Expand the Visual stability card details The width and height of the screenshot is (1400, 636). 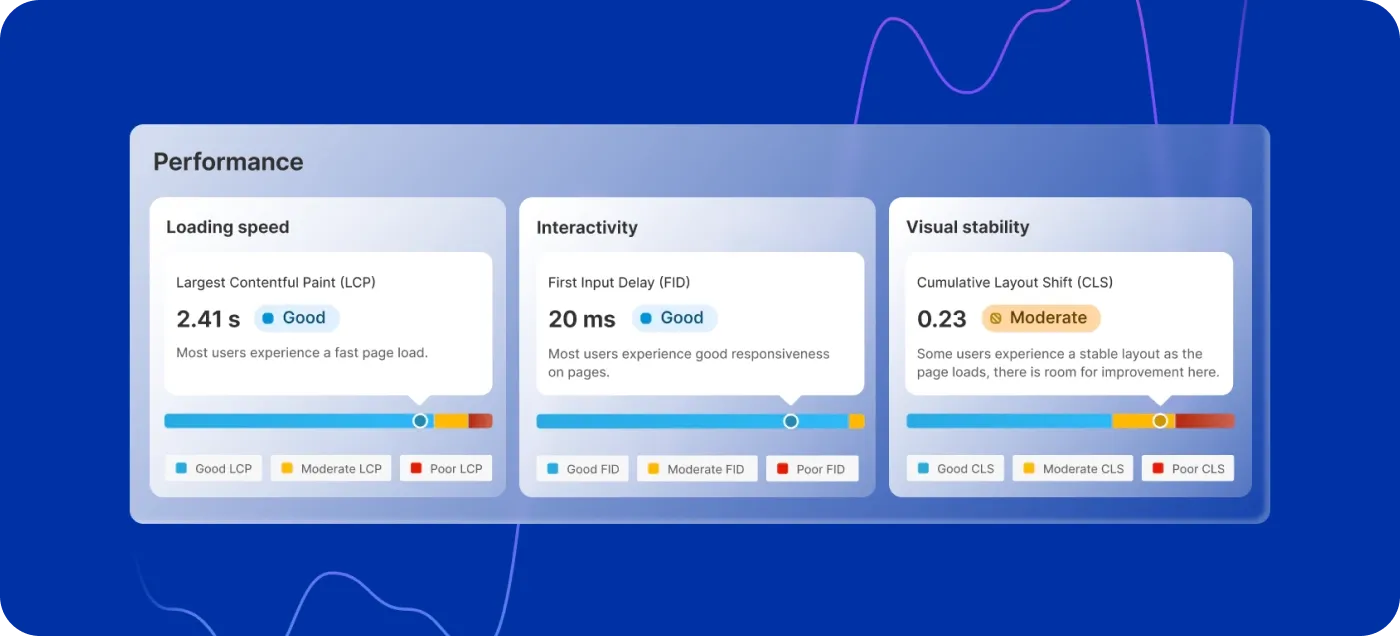click(966, 227)
